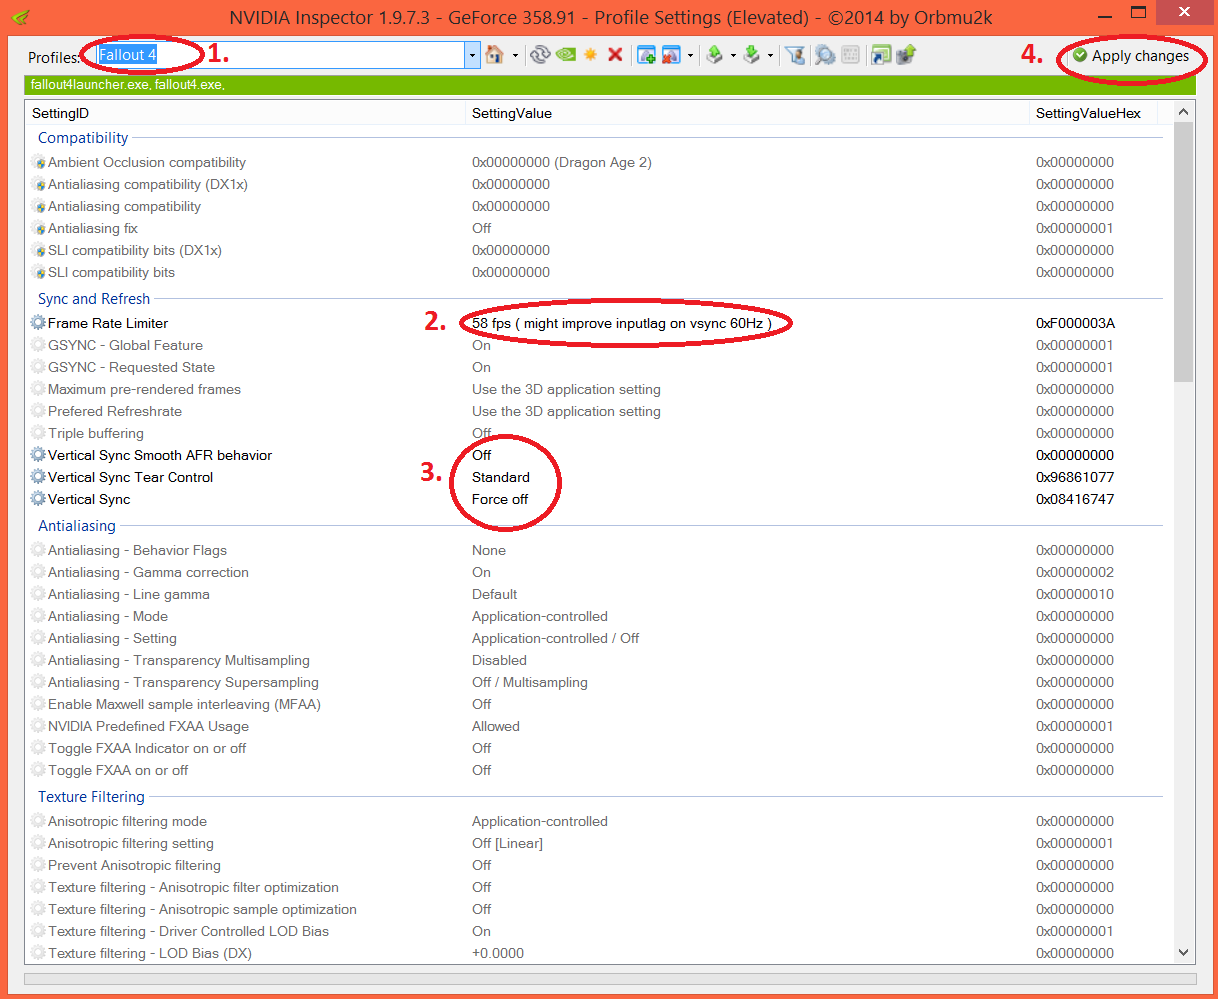Click the SettingID column header
The width and height of the screenshot is (1218, 999).
[245, 113]
